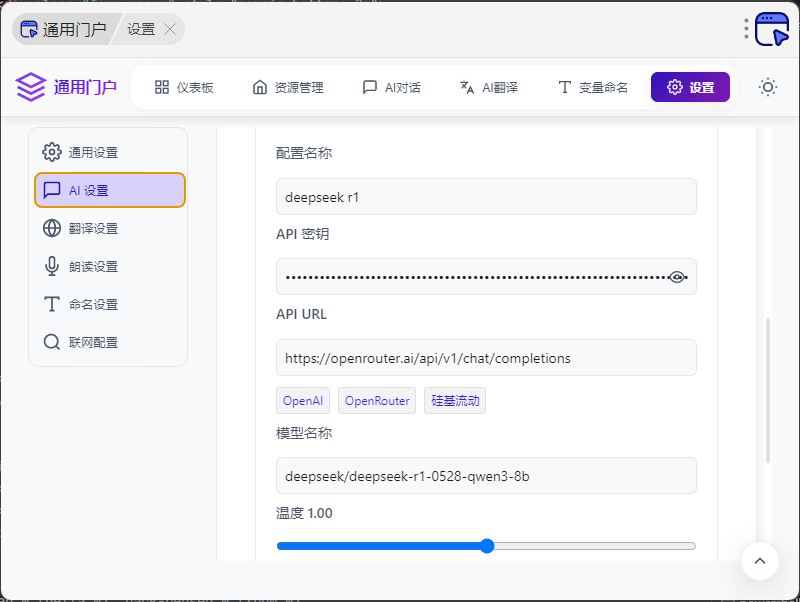Screen dimensions: 800x602
Task: Switch to AI翻译 page
Action: 488,87
